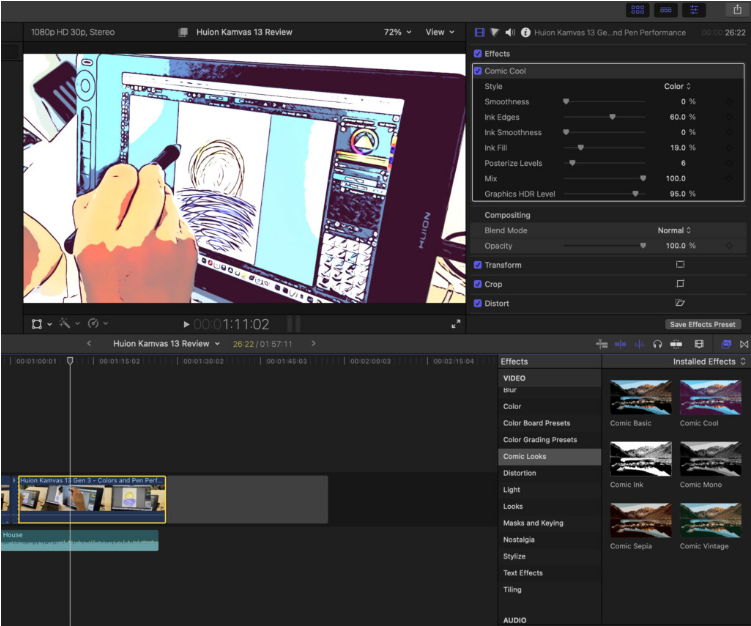Toggle audio skimming icon

(x=639, y=344)
